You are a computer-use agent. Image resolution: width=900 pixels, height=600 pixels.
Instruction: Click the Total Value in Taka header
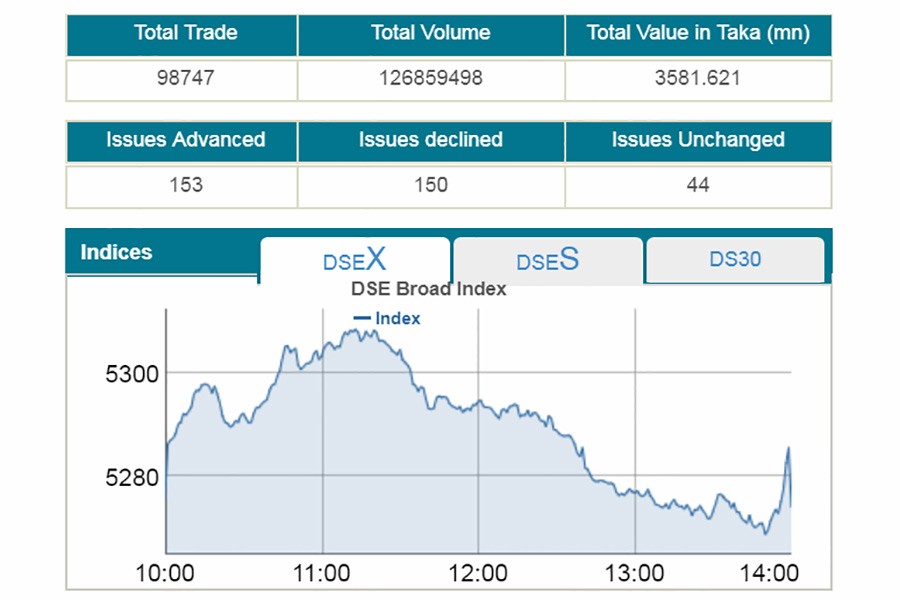[698, 34]
